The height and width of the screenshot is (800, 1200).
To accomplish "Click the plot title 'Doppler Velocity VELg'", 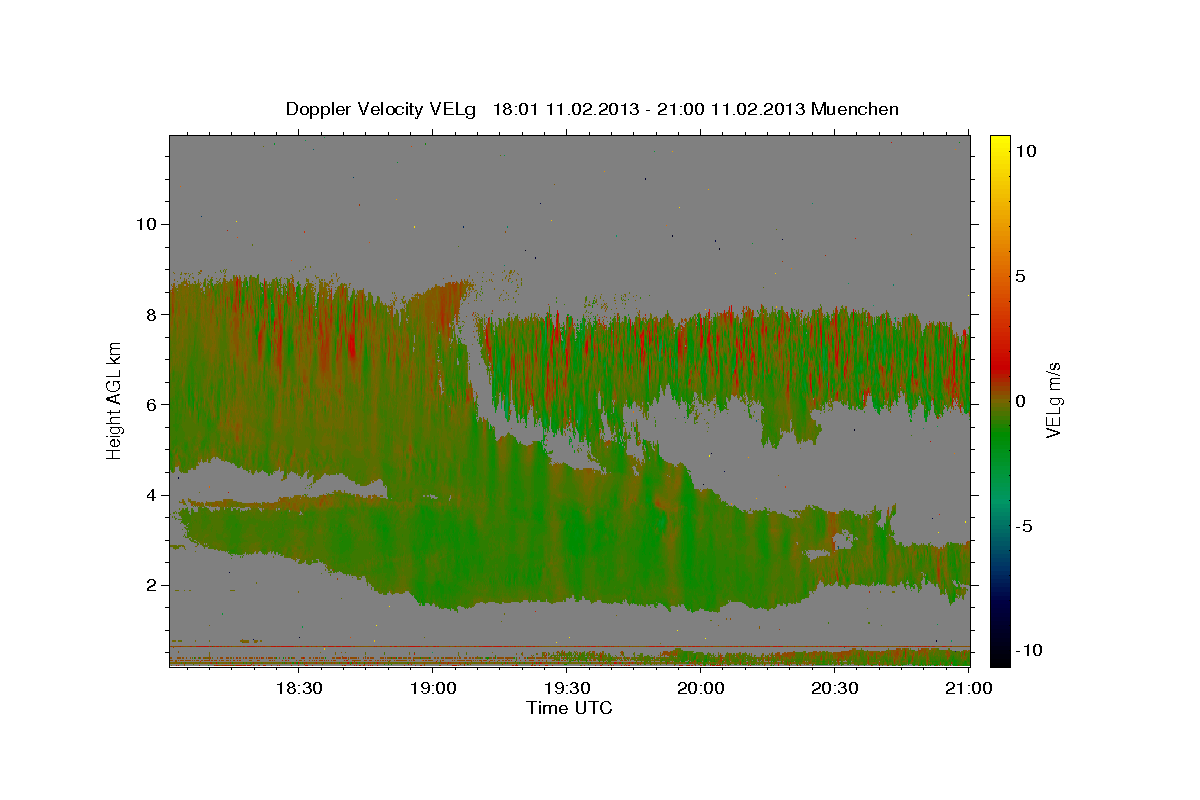I will point(381,109).
